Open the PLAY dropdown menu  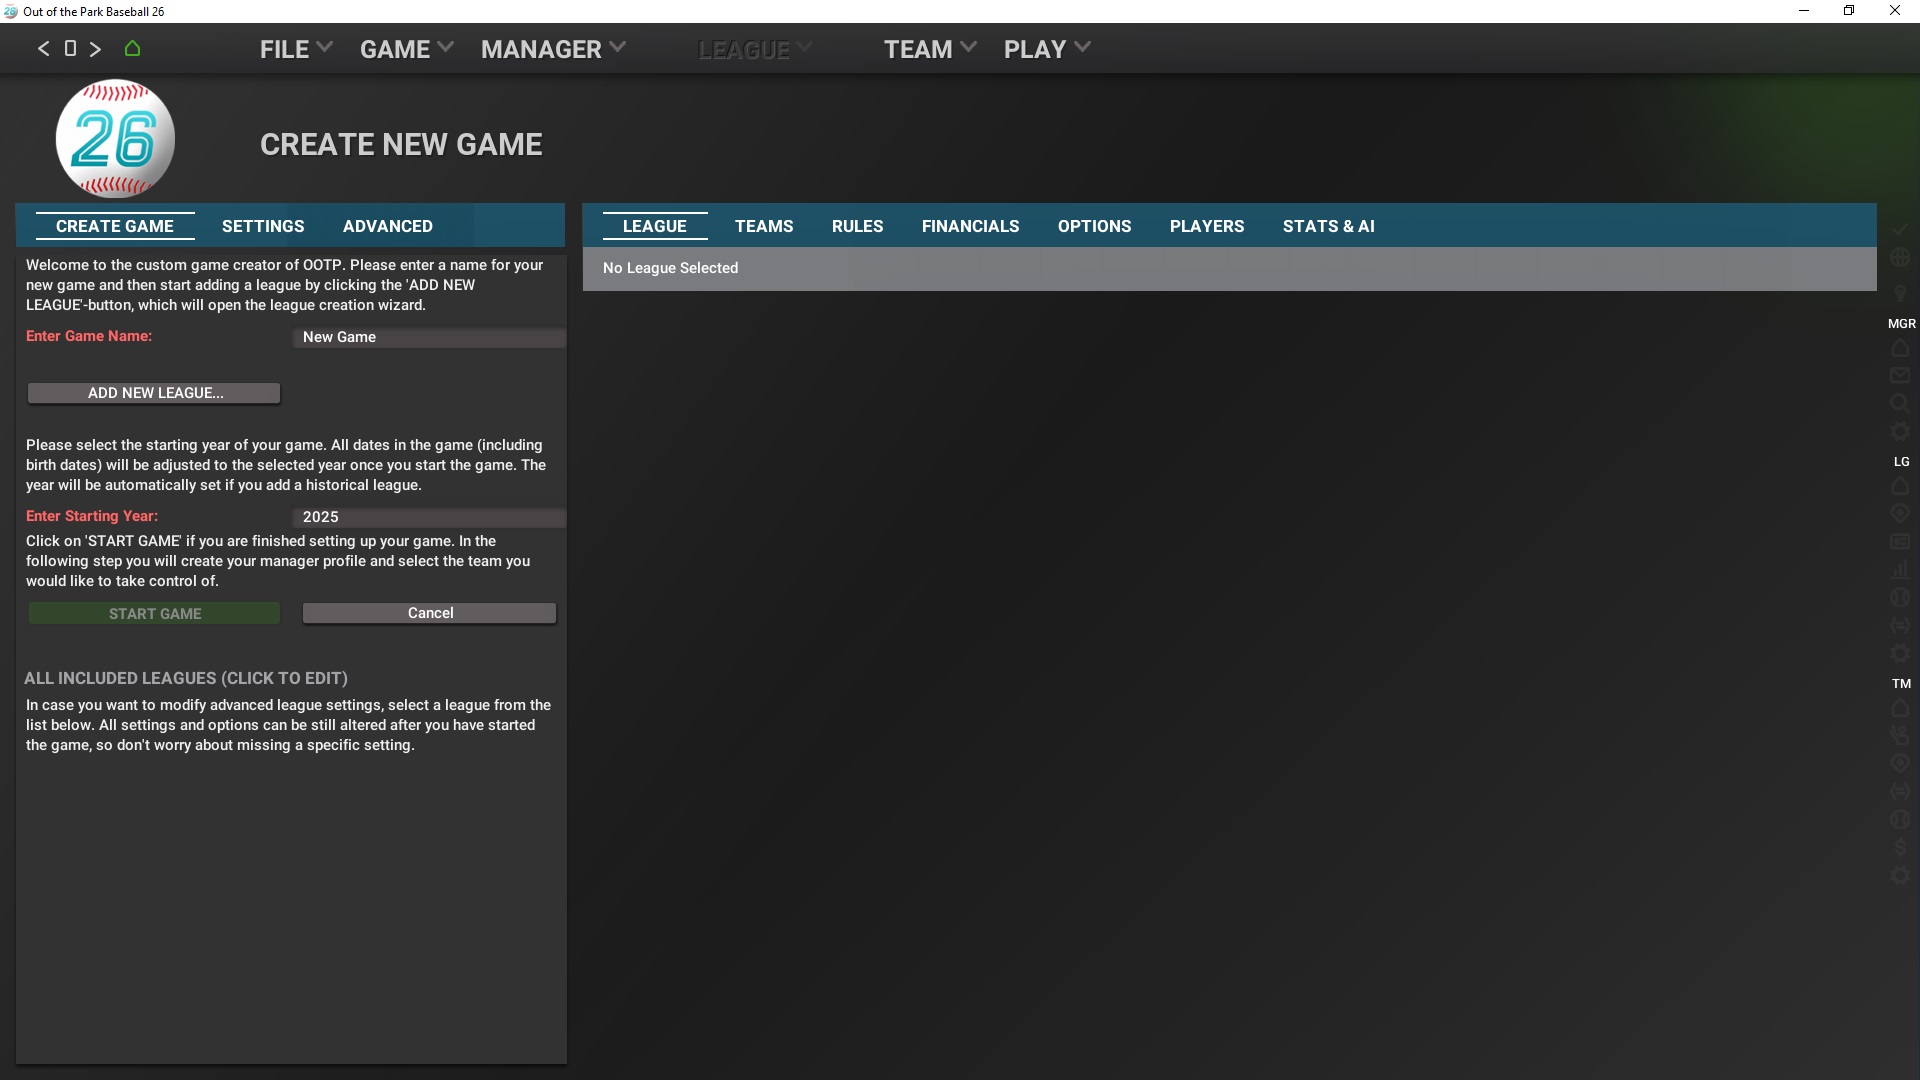tap(1046, 49)
